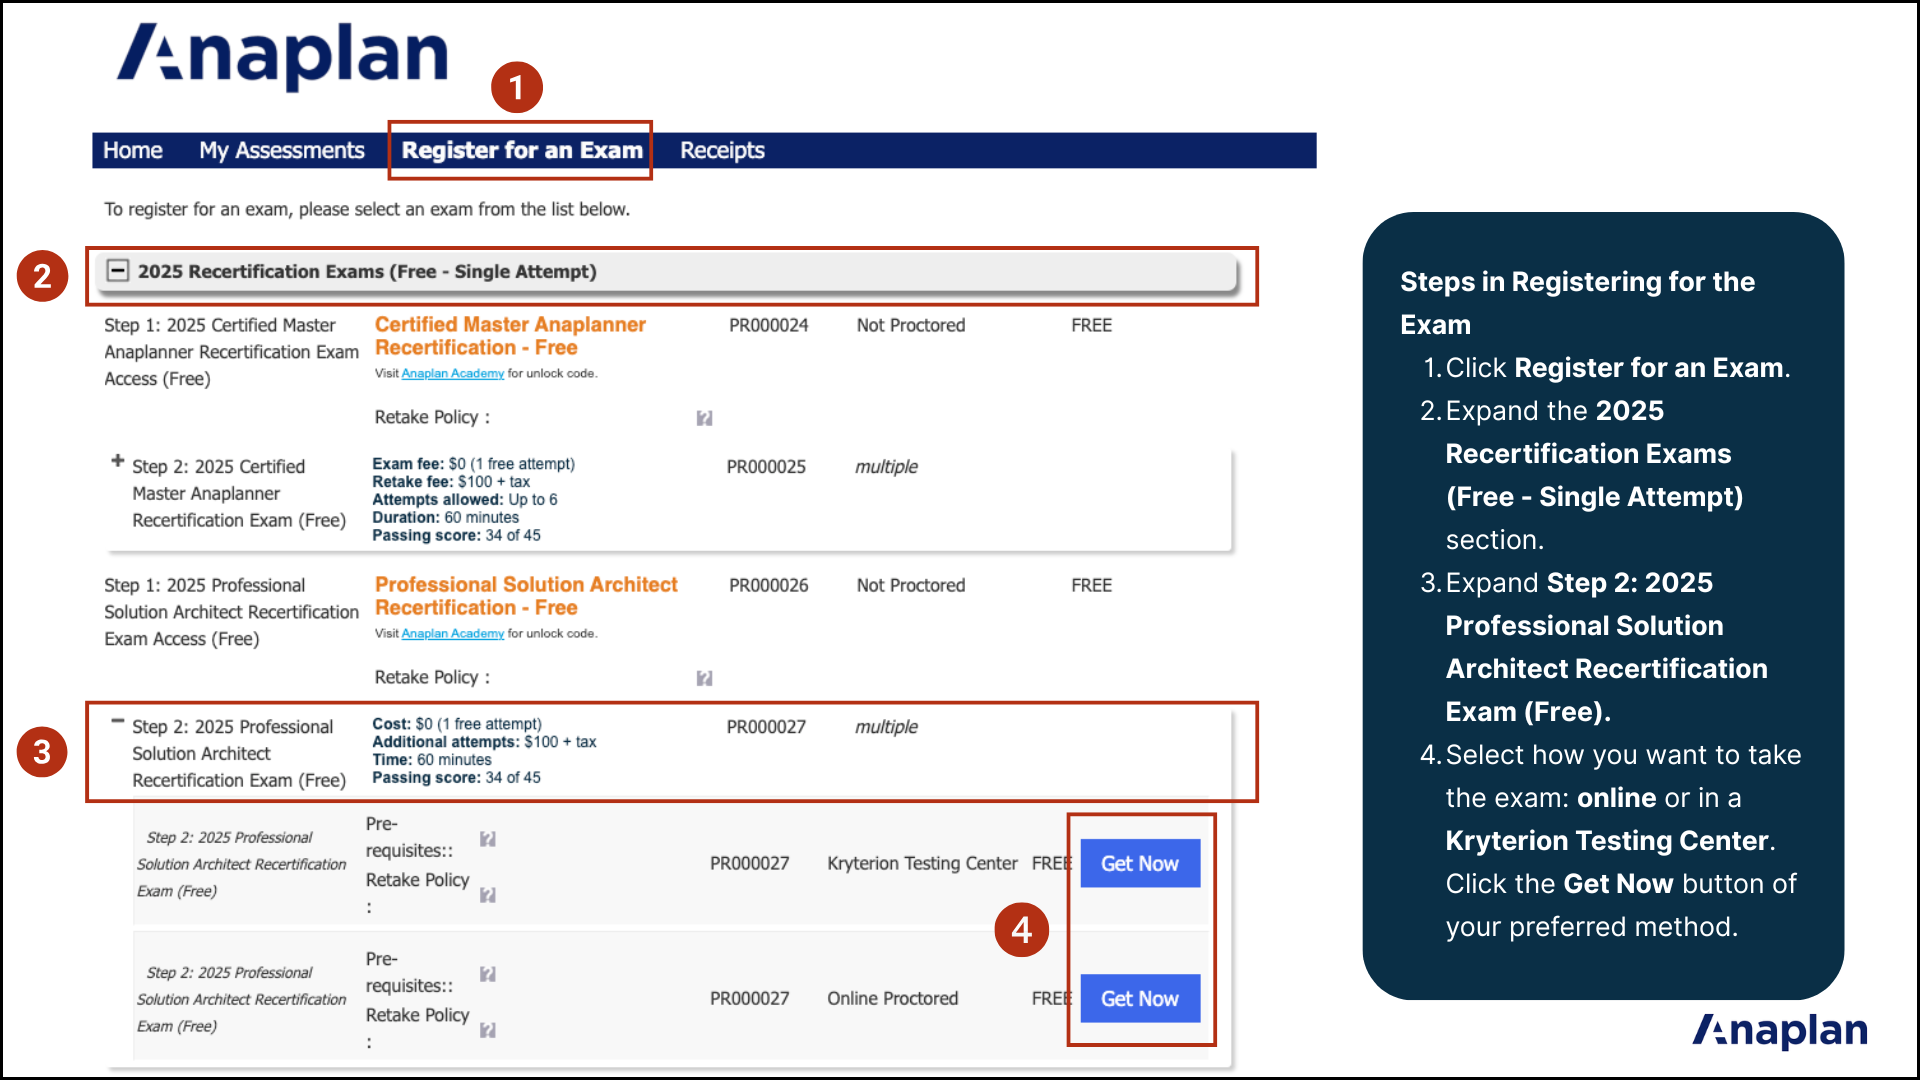
Task: Select PR000027 in Kryterion Testing Center row
Action: coord(749,863)
